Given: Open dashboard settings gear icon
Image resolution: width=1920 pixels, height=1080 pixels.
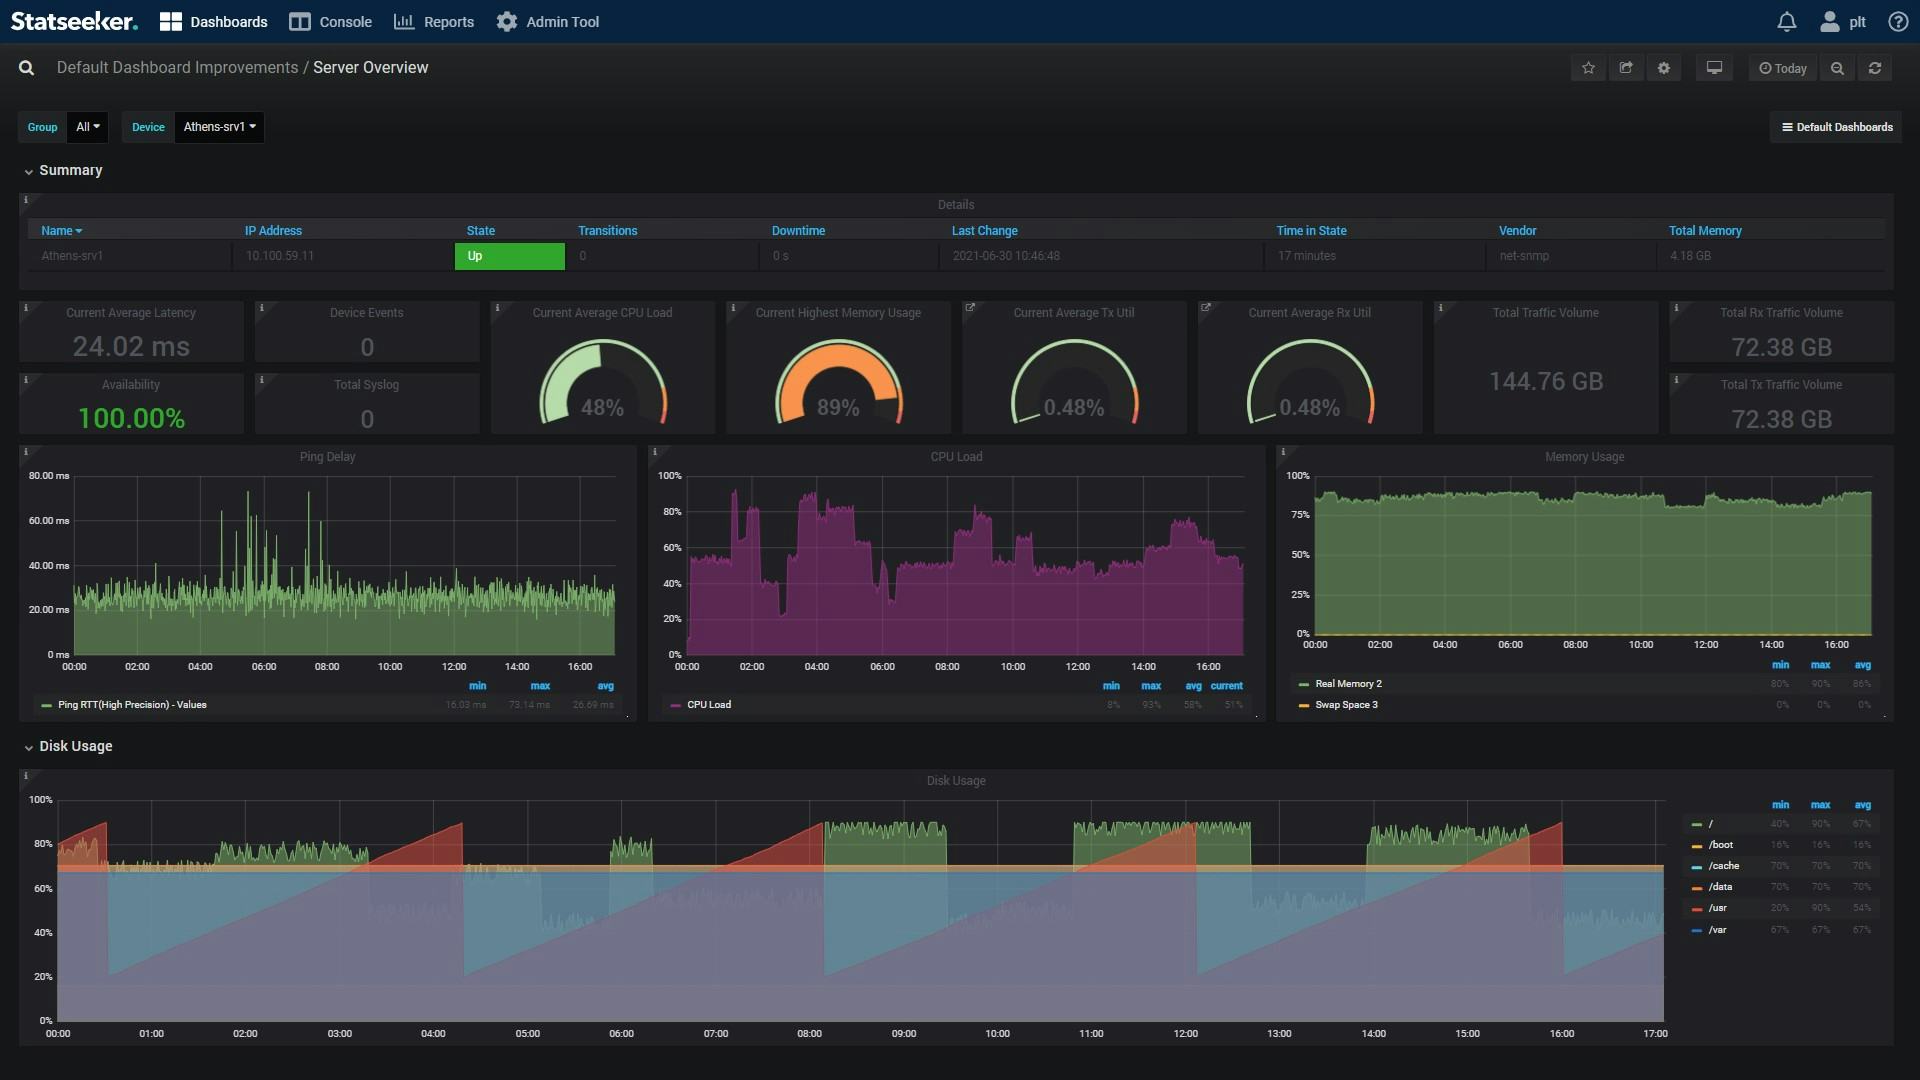Looking at the screenshot, I should 1664,68.
